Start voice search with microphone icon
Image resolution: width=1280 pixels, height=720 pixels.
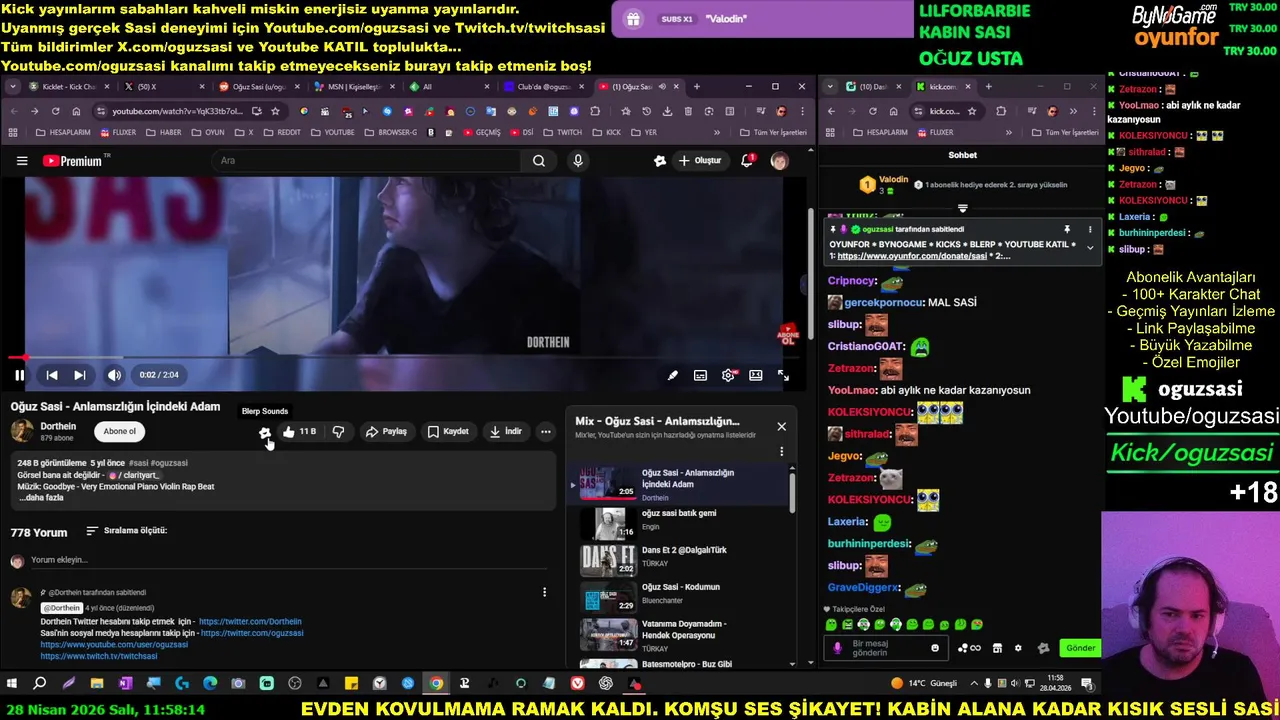coord(578,161)
